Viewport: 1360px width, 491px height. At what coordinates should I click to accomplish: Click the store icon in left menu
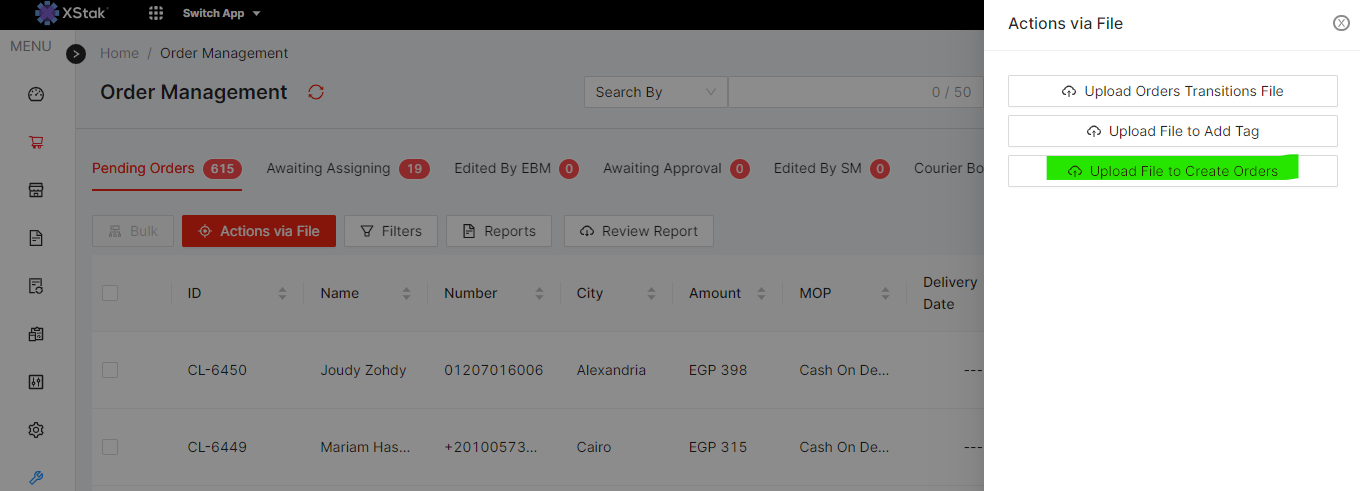coord(36,190)
